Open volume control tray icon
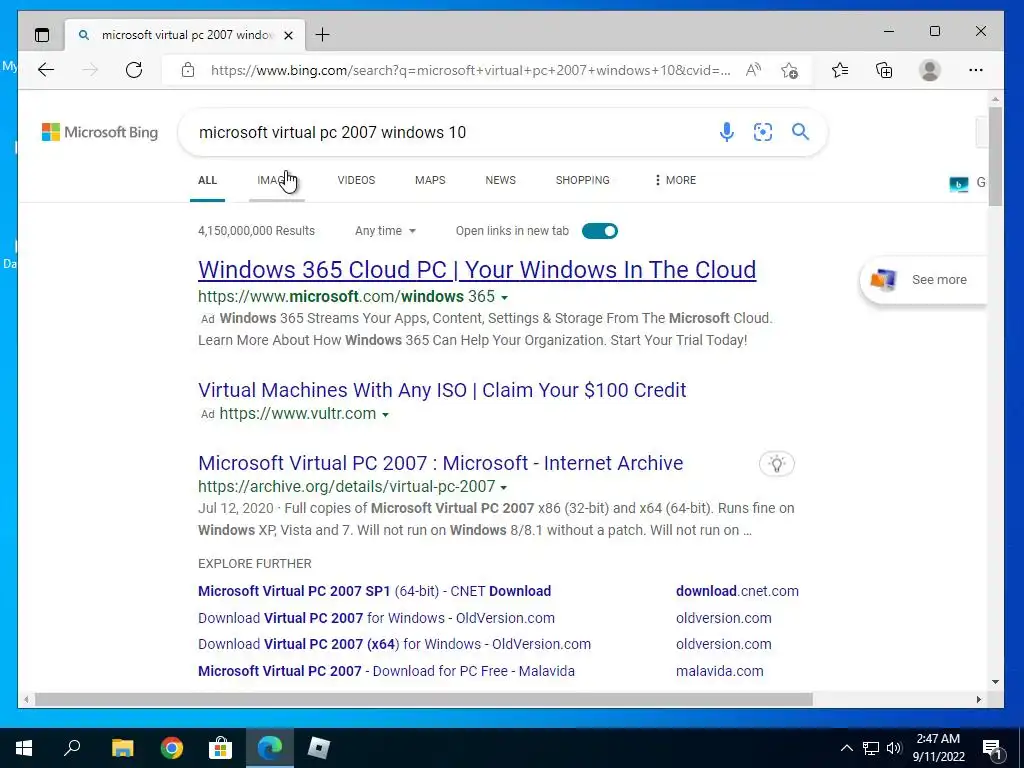1024x768 pixels. coord(894,748)
